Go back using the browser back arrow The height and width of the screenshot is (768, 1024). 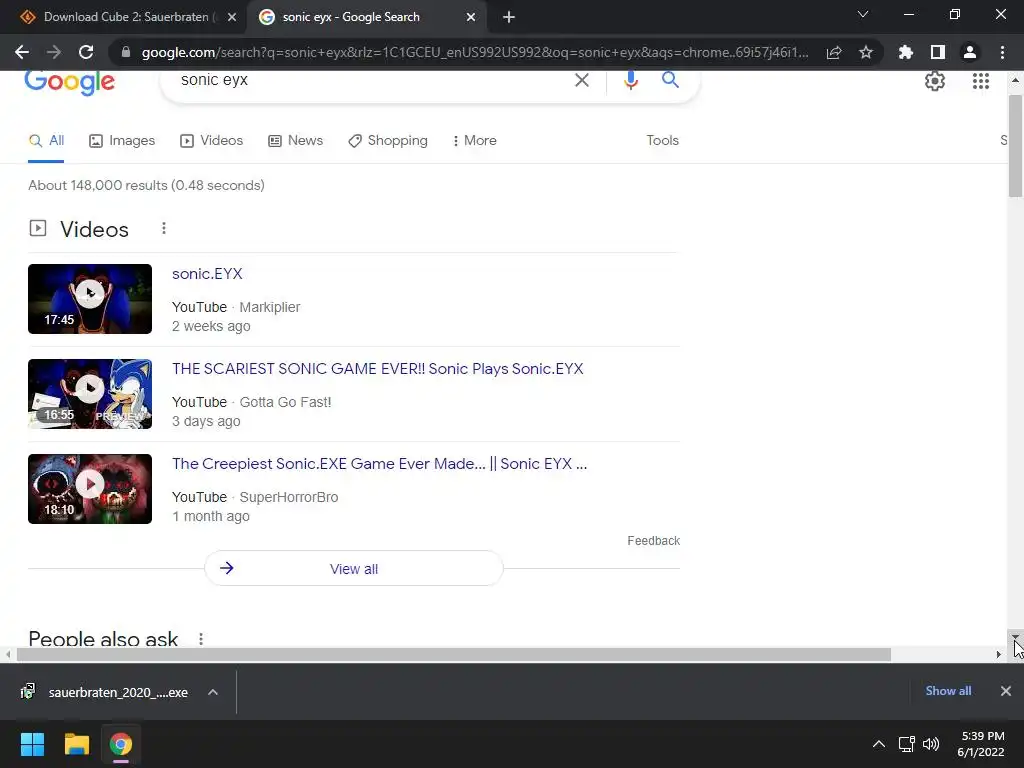(x=22, y=52)
